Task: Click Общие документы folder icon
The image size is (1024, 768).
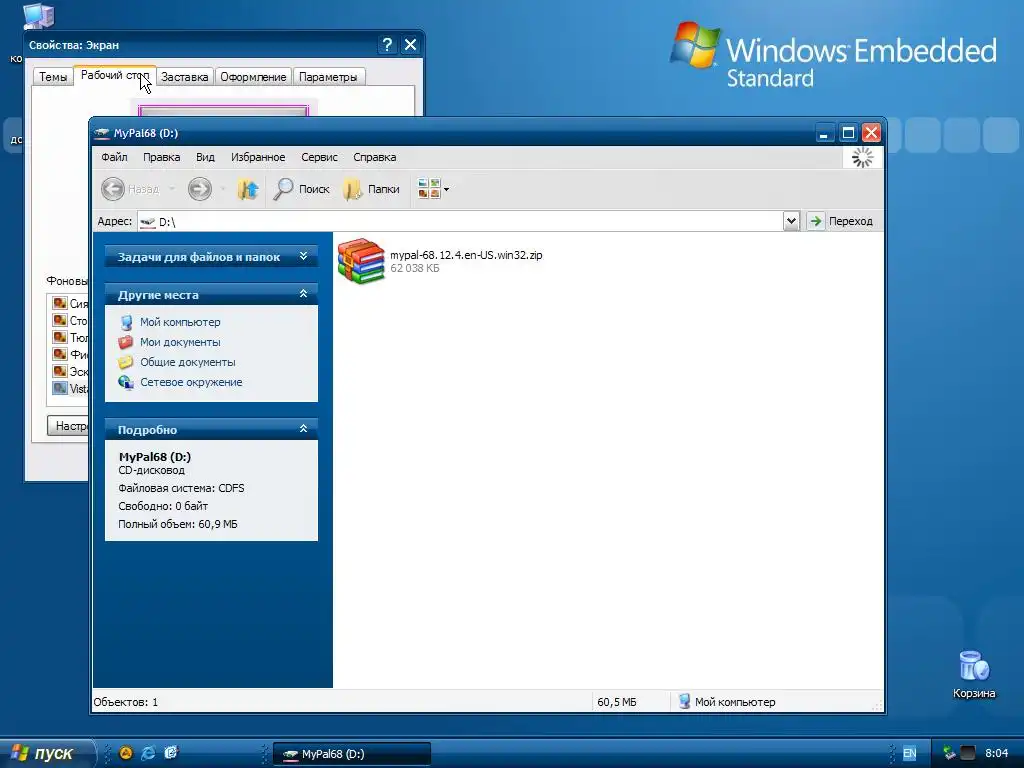Action: (x=126, y=362)
